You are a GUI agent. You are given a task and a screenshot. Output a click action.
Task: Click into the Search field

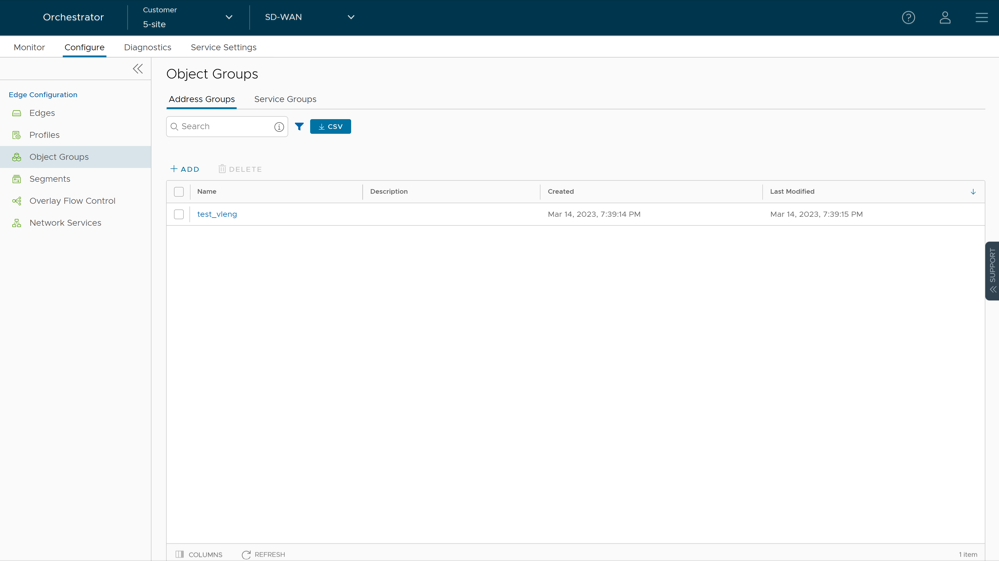pos(224,127)
